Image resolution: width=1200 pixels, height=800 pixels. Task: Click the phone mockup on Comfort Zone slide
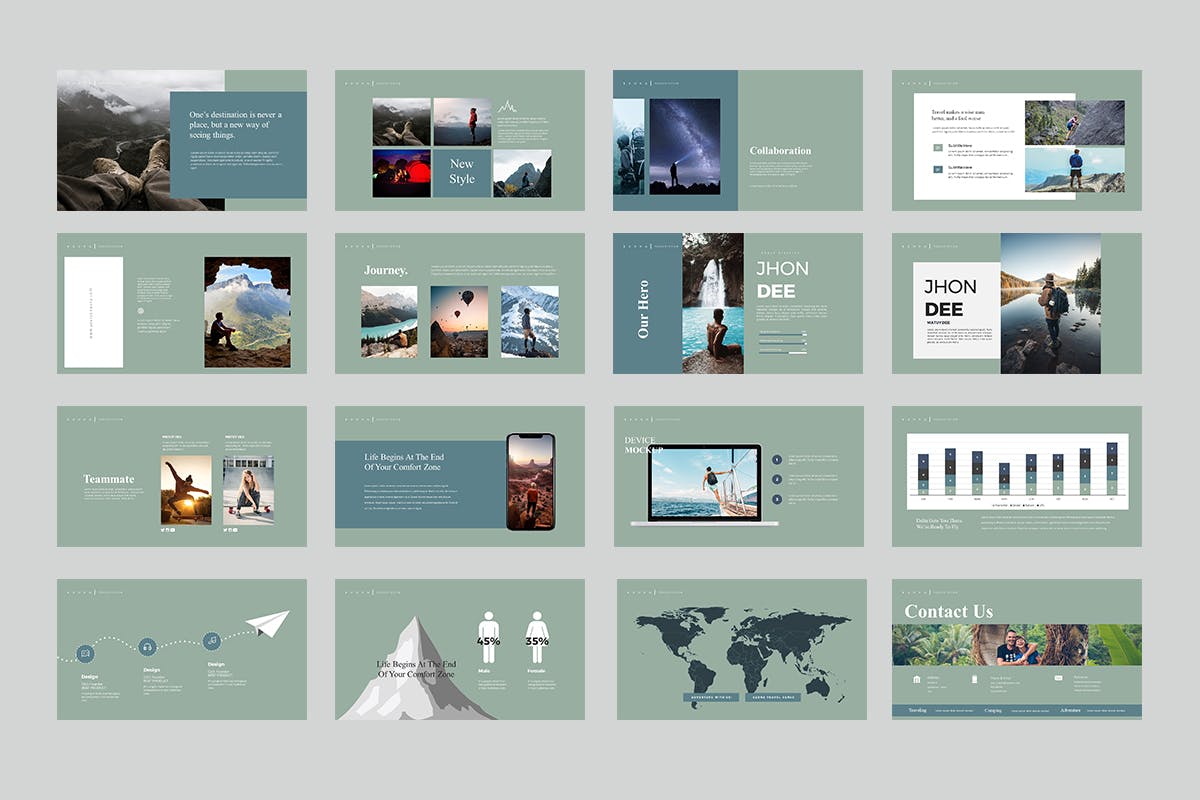click(530, 482)
